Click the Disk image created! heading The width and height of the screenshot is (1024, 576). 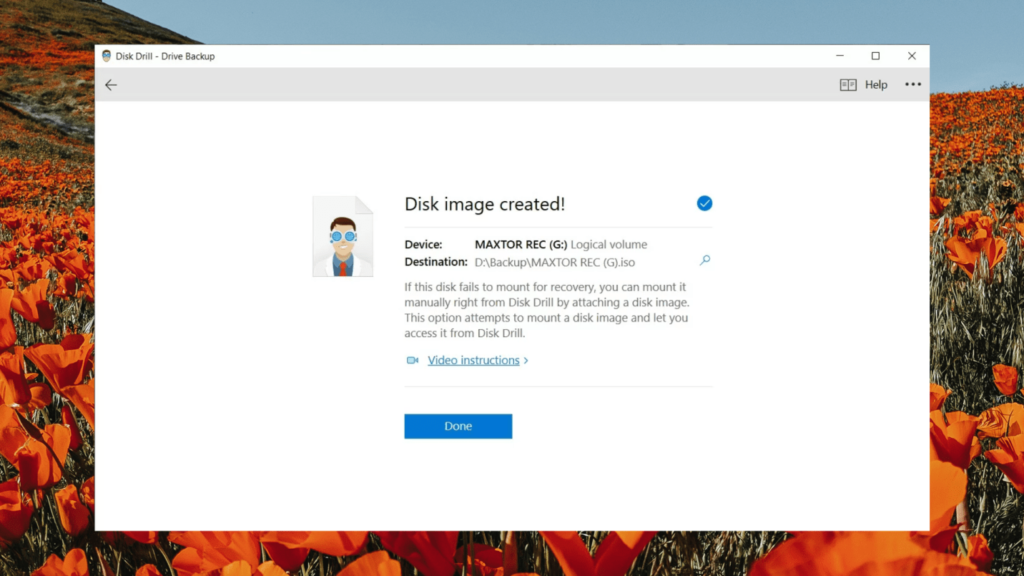coord(484,204)
